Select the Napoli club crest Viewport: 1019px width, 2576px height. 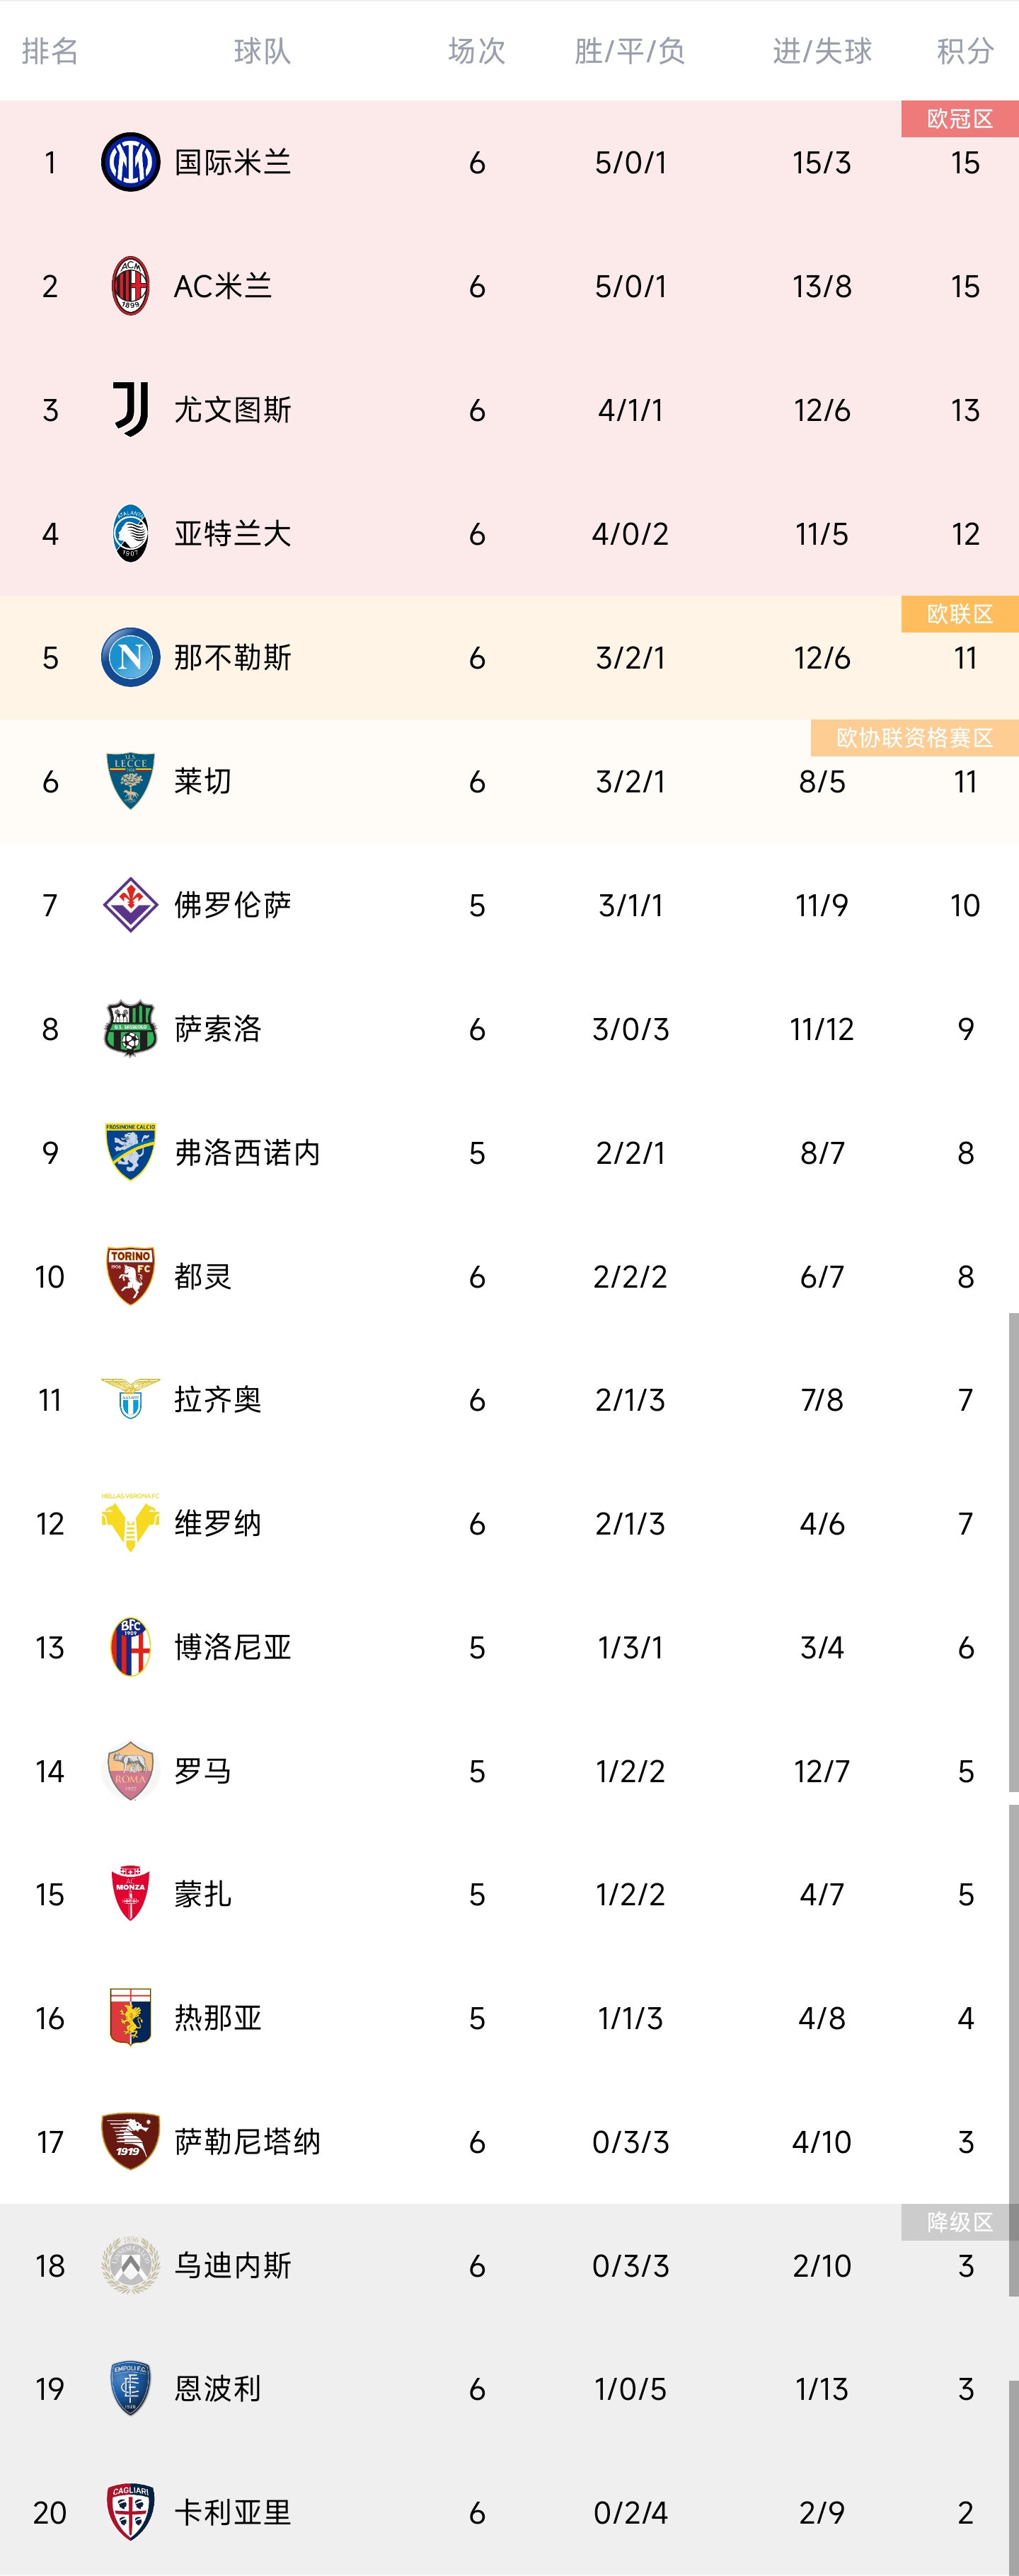[130, 657]
